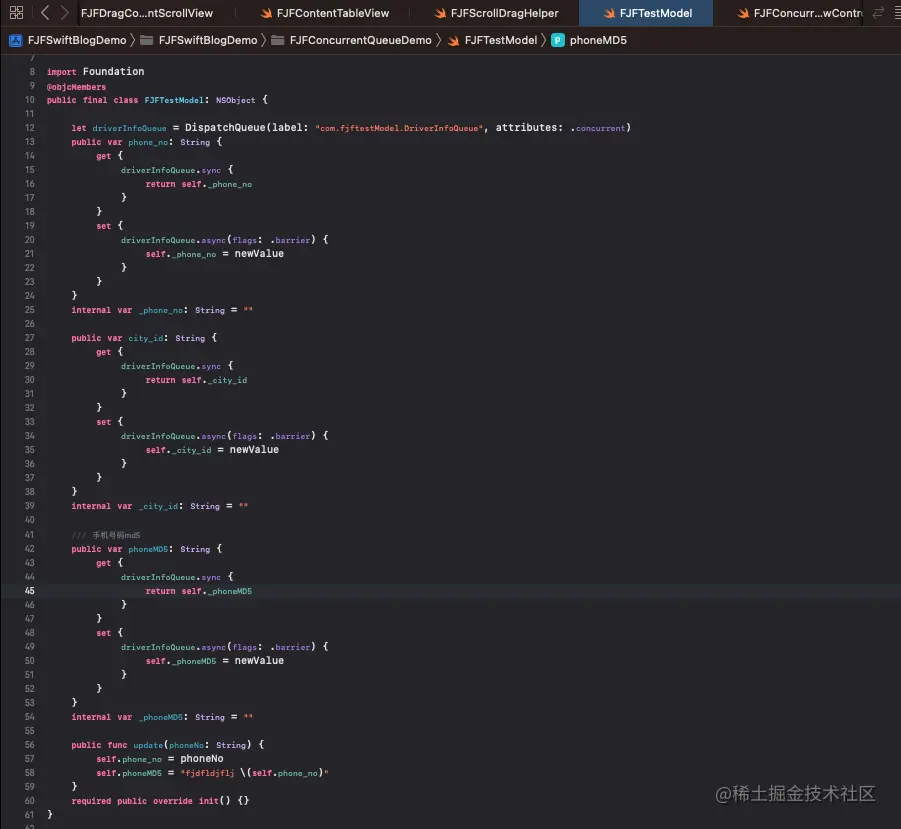The width and height of the screenshot is (901, 829).
Task: Click the Swift icon on FJFContentTableView tab
Action: point(266,13)
